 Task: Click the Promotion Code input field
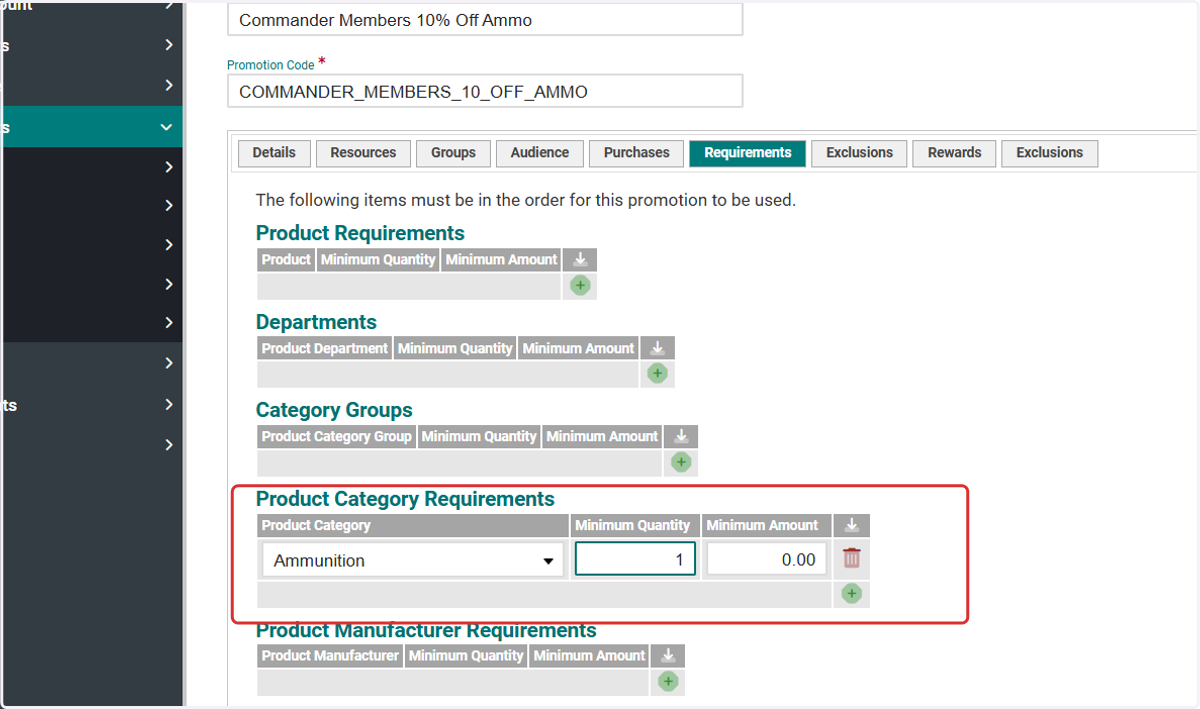(x=485, y=91)
